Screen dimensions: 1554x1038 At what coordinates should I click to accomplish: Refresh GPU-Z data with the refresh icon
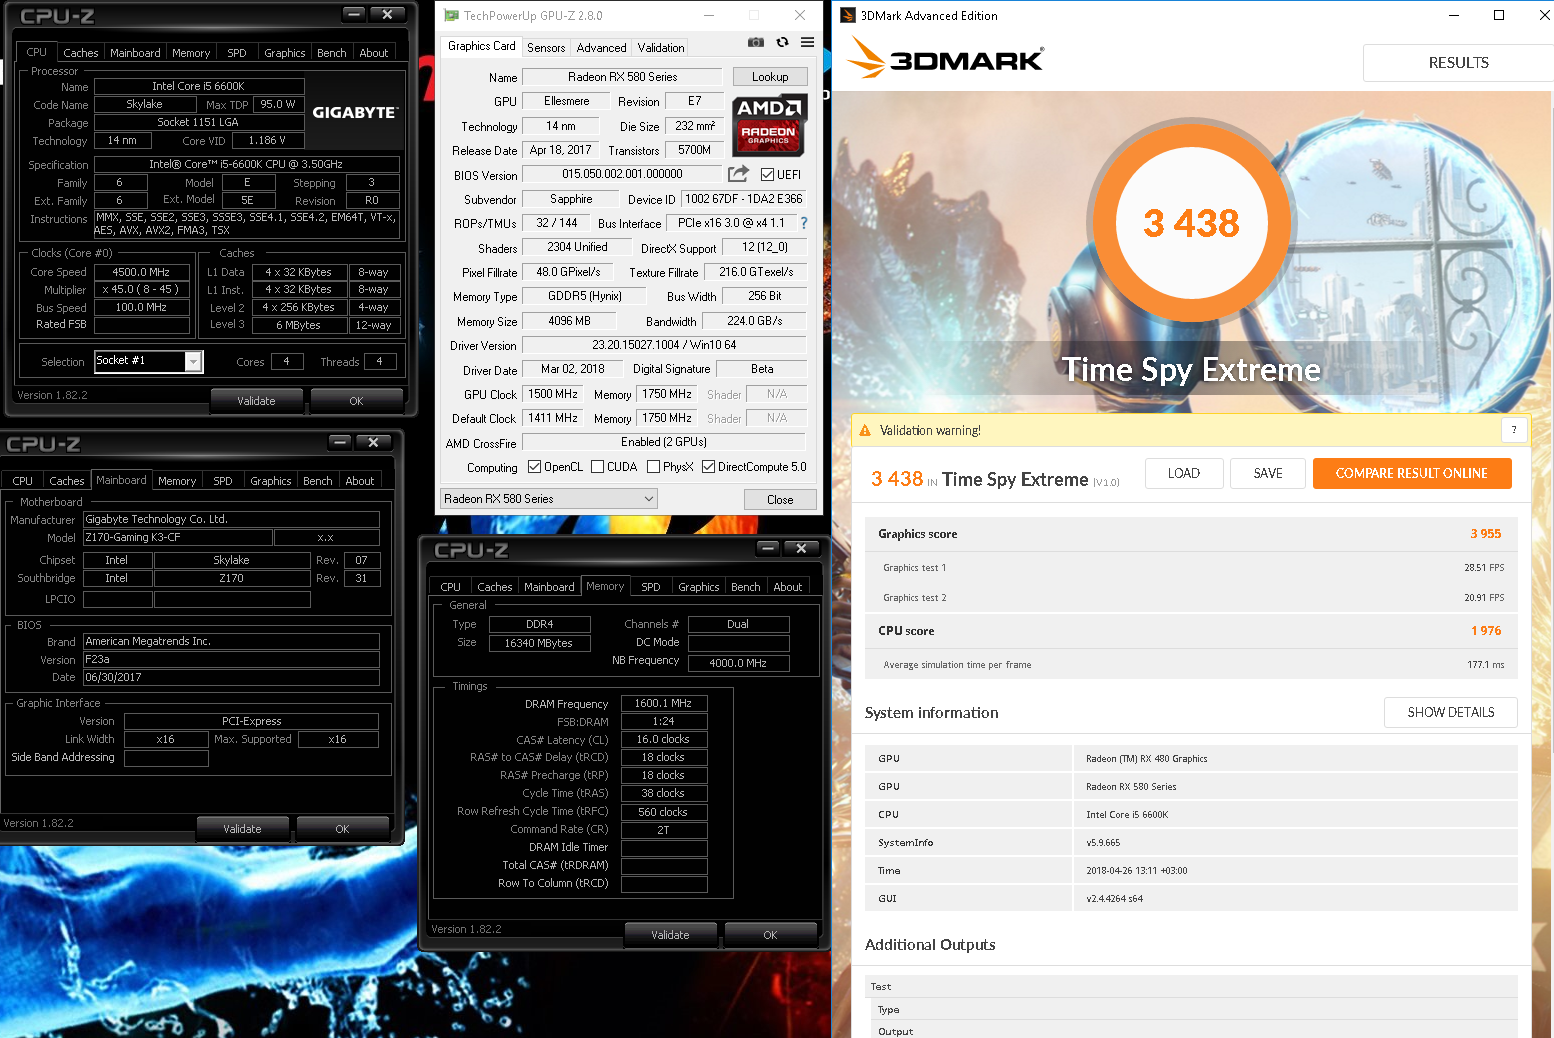coord(782,42)
